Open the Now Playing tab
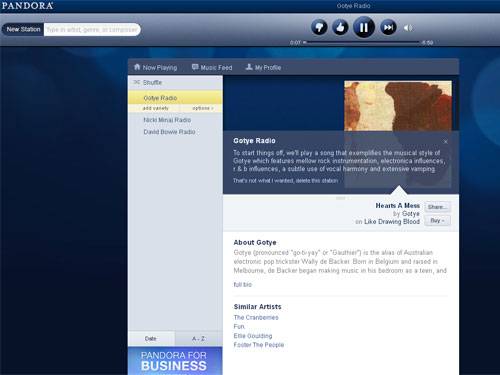This screenshot has height=375, width=500. pos(155,67)
